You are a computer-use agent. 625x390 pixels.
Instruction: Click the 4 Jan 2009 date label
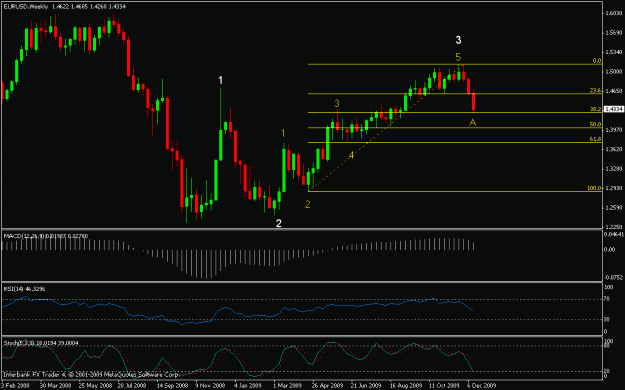(x=248, y=386)
